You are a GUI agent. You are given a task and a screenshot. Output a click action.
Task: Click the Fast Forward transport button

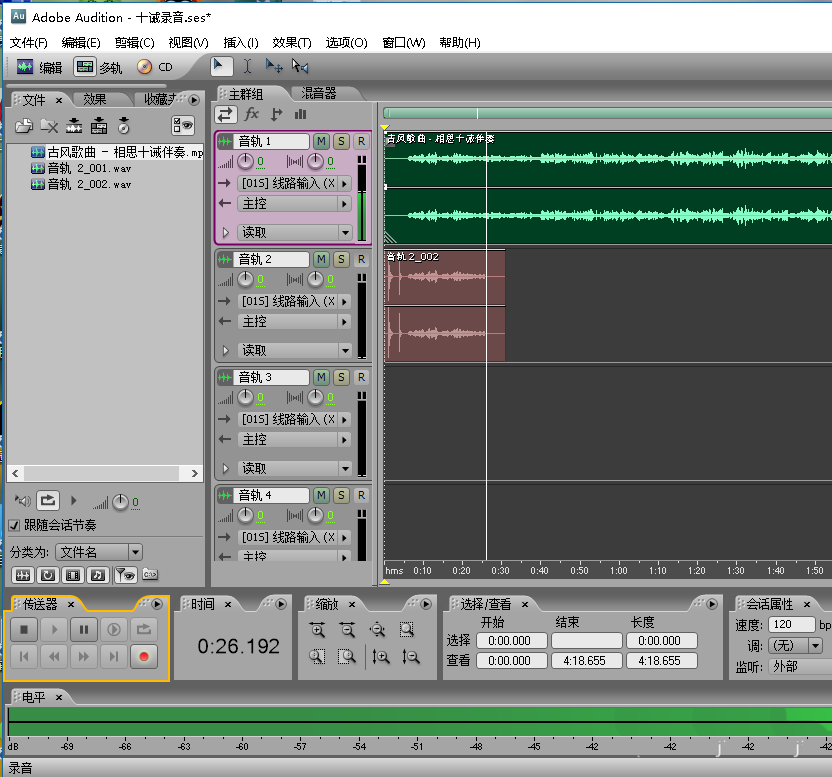[x=84, y=657]
